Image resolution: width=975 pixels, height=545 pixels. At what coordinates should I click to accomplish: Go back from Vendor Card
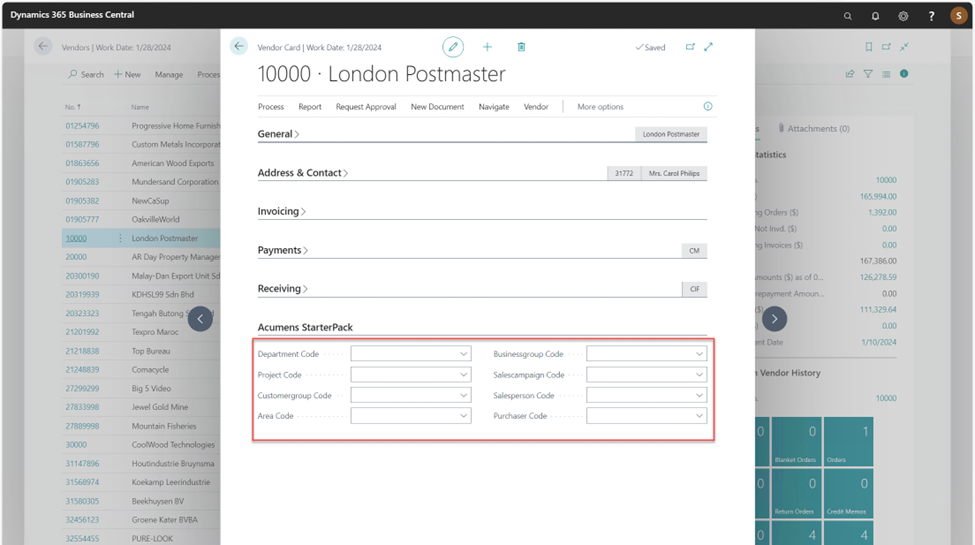pos(239,46)
